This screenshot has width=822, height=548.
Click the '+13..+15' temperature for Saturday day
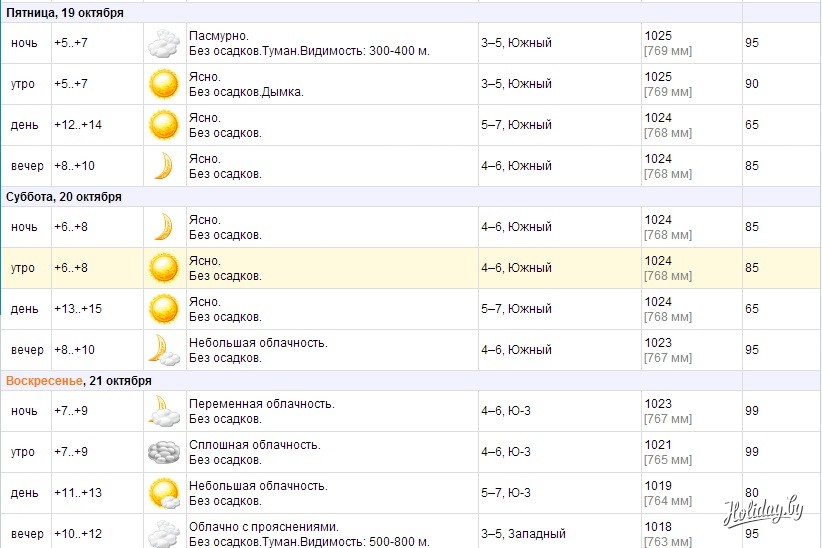tap(78, 309)
